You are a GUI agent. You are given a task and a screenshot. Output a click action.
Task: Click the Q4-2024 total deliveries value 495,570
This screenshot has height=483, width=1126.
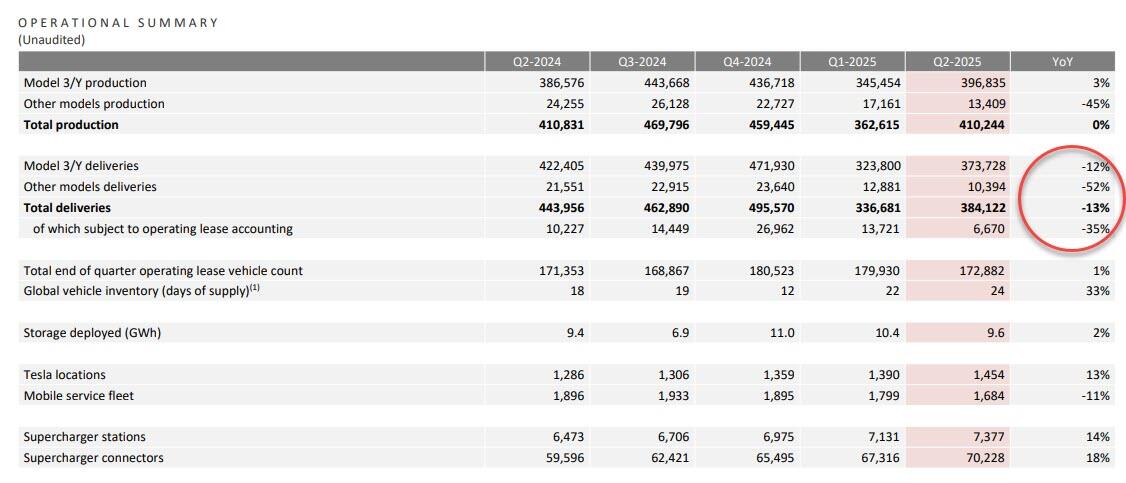coord(770,208)
